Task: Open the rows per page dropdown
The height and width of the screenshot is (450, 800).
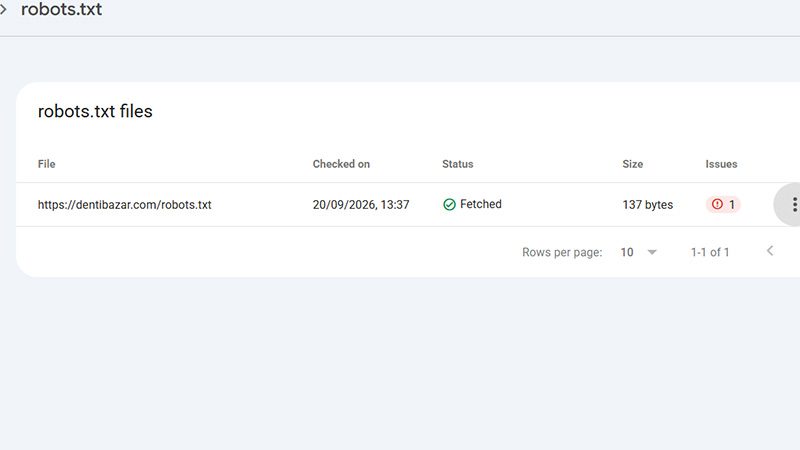Action: [638, 252]
